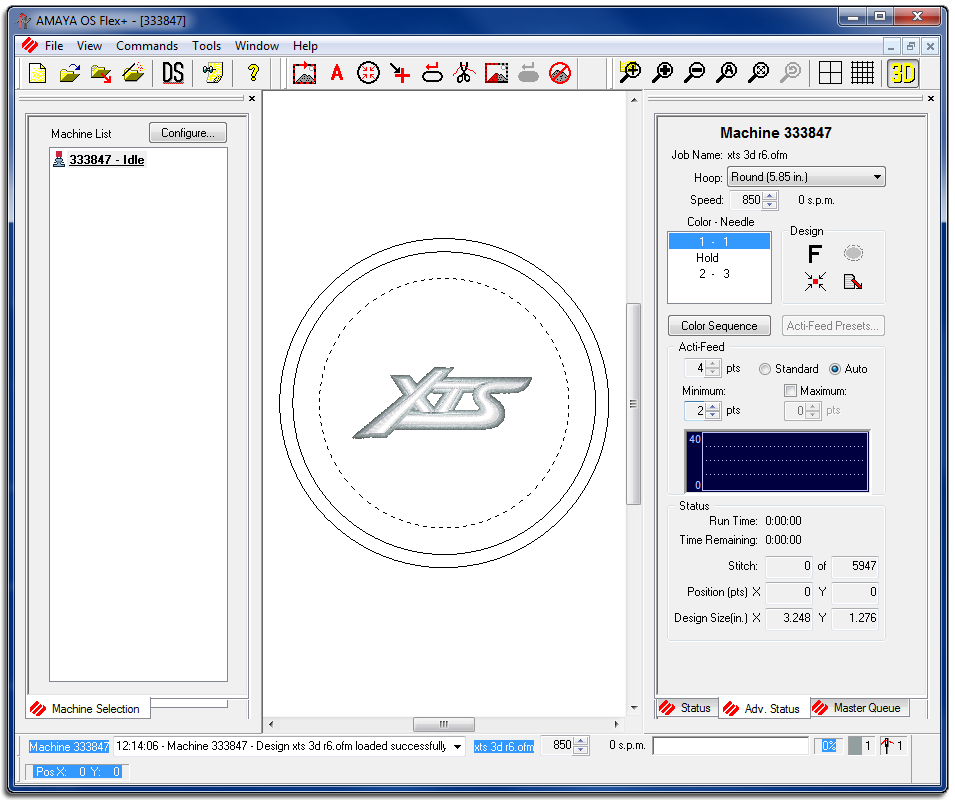Click the center design arrows icon
The width and height of the screenshot is (955, 800).
click(x=815, y=281)
